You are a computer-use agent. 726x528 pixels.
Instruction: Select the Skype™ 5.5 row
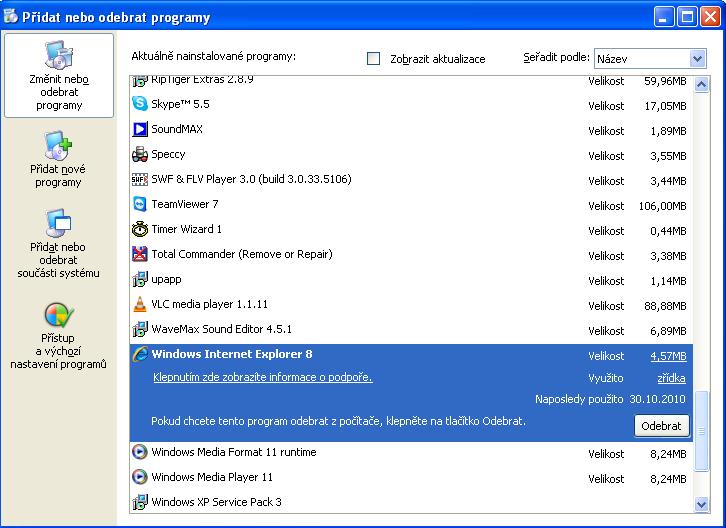coord(411,104)
